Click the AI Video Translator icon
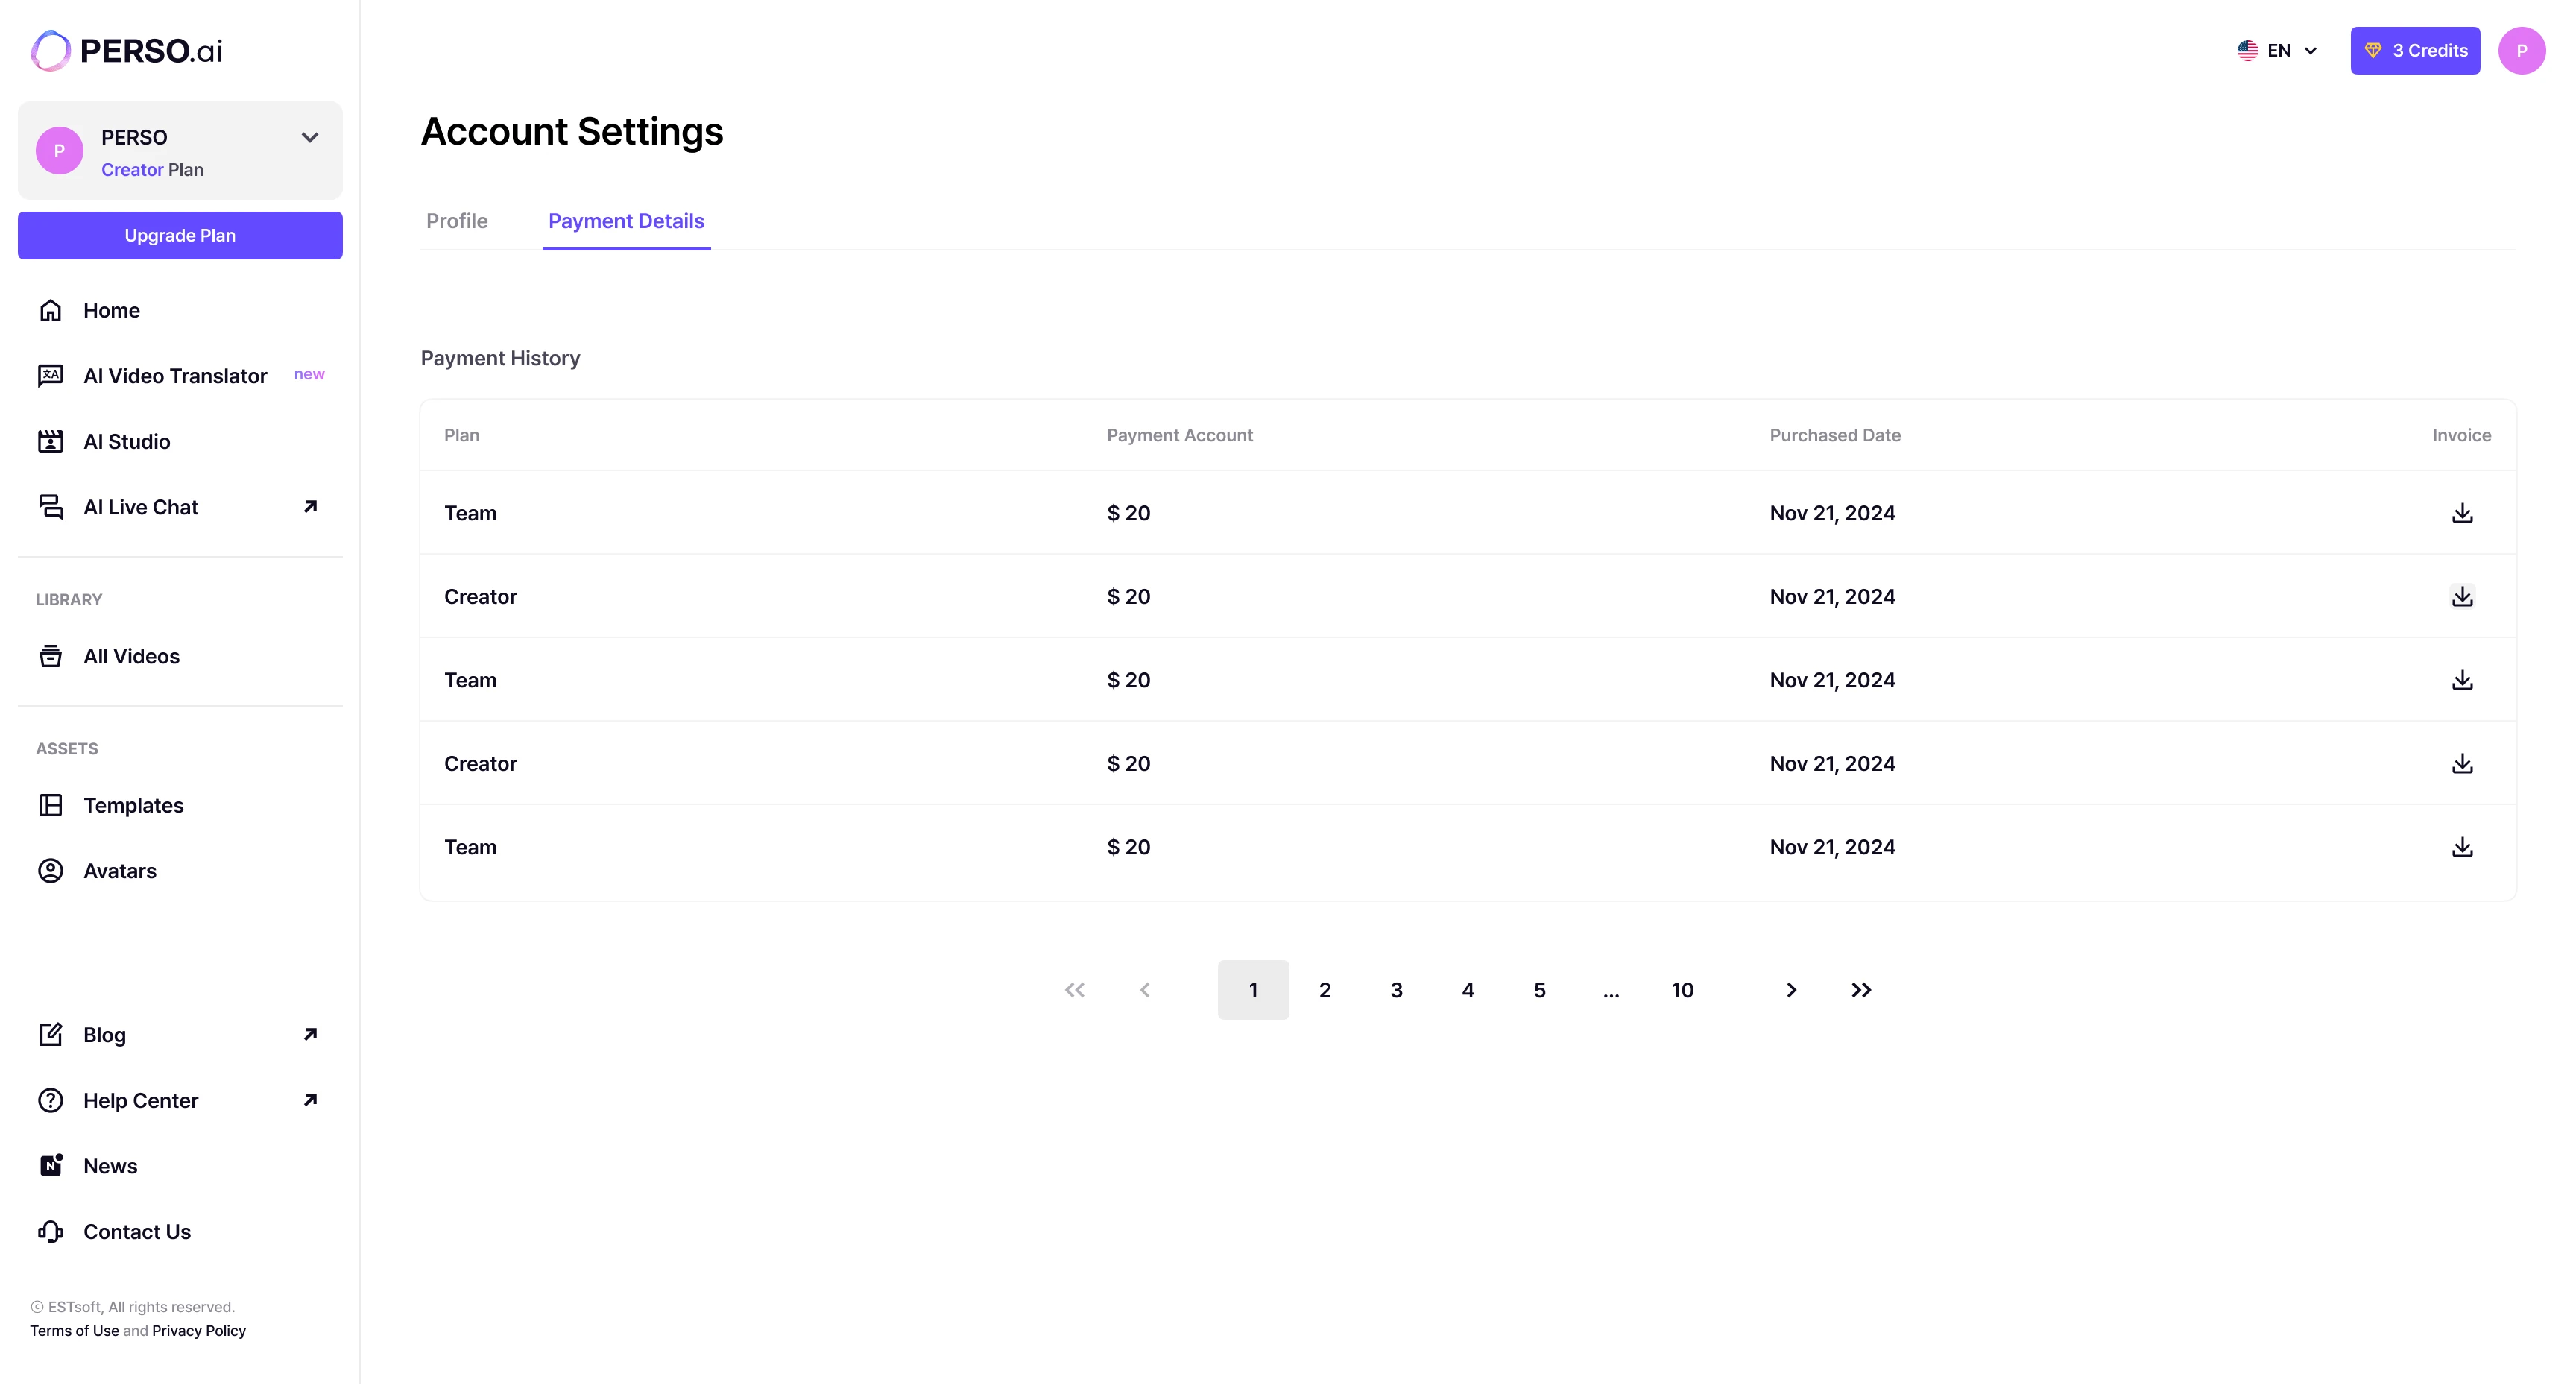The width and height of the screenshot is (2576, 1400). (50, 376)
